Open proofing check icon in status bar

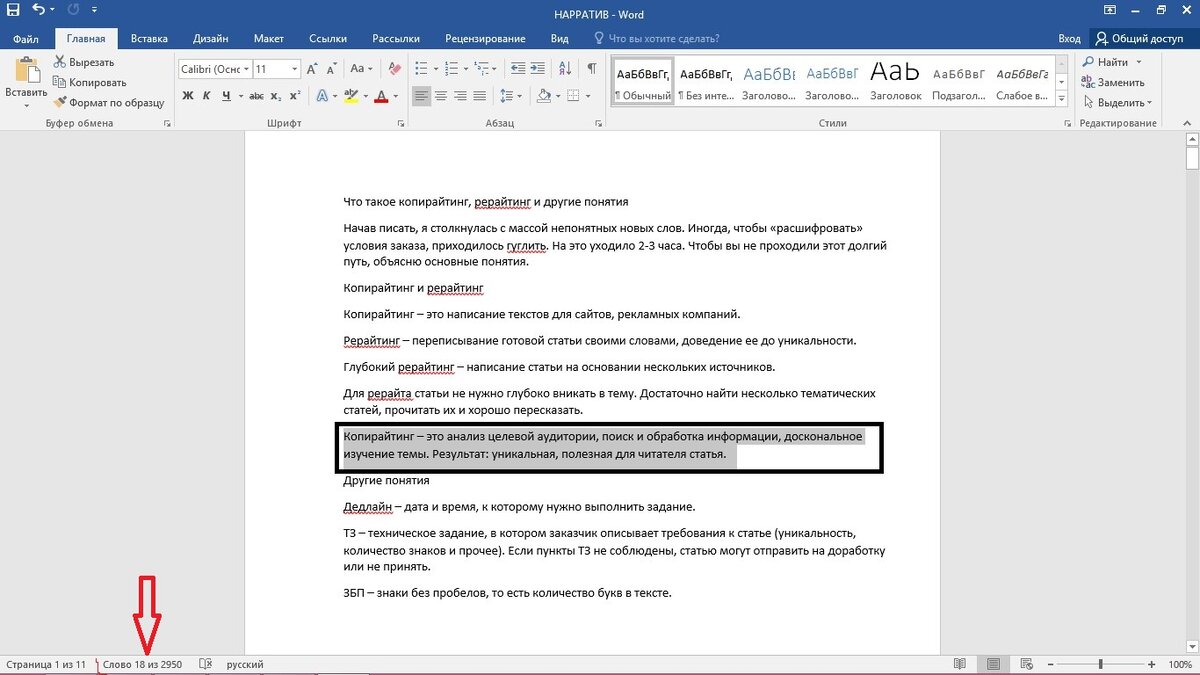click(206, 664)
